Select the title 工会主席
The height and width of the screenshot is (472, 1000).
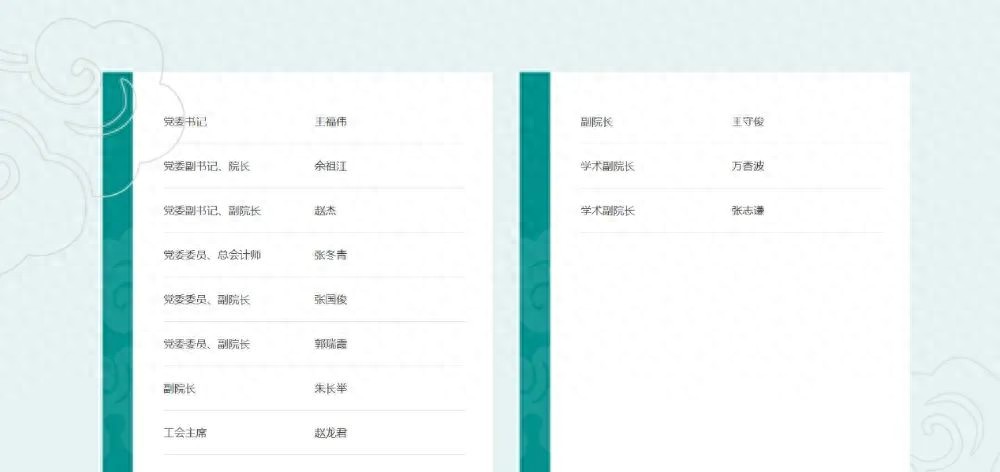point(185,433)
